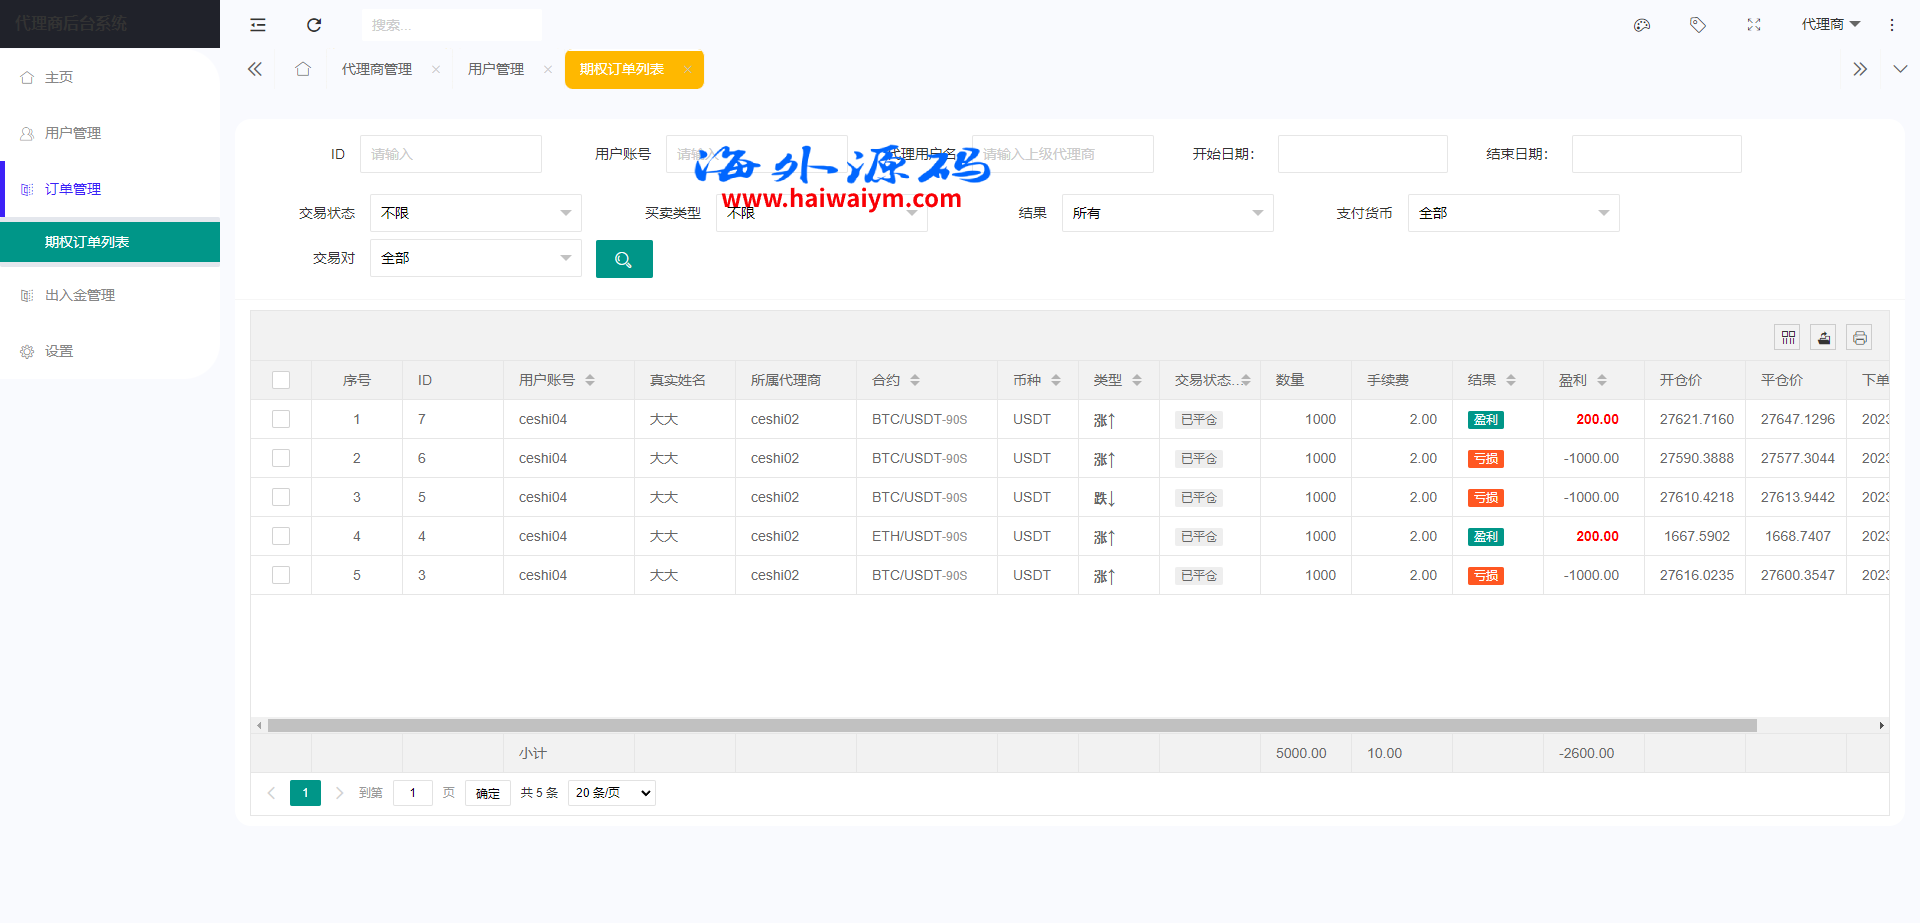Click the tag icon in header

[x=1698, y=25]
